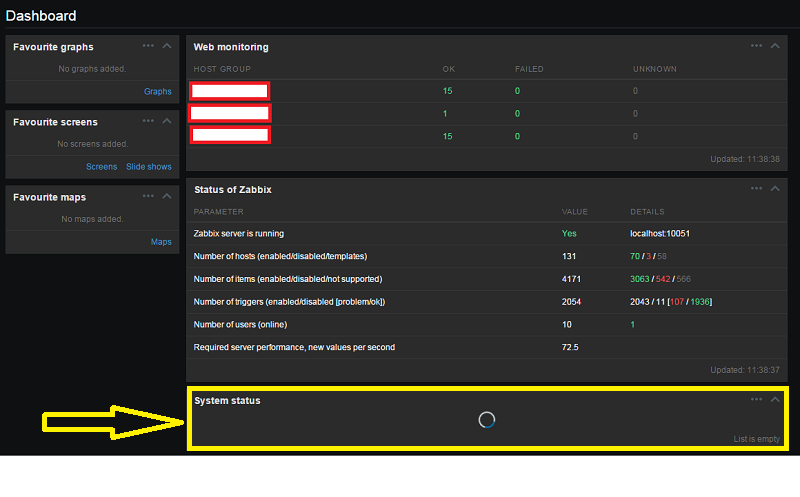Viewport: 800px width, 497px height.
Task: Open the System status widget menu dots
Action: [757, 399]
